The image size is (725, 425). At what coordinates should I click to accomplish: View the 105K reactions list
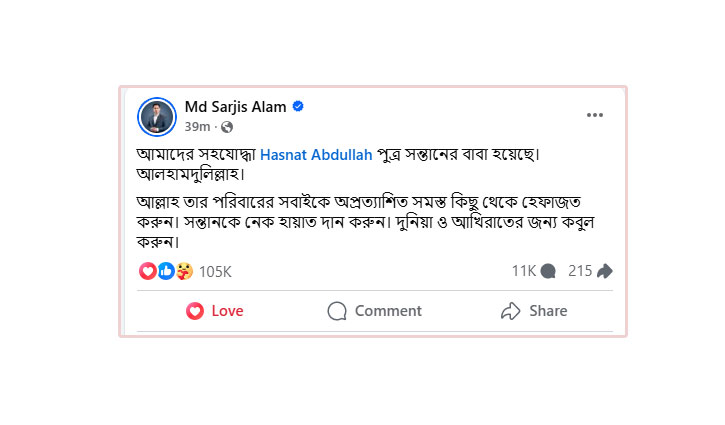point(215,271)
